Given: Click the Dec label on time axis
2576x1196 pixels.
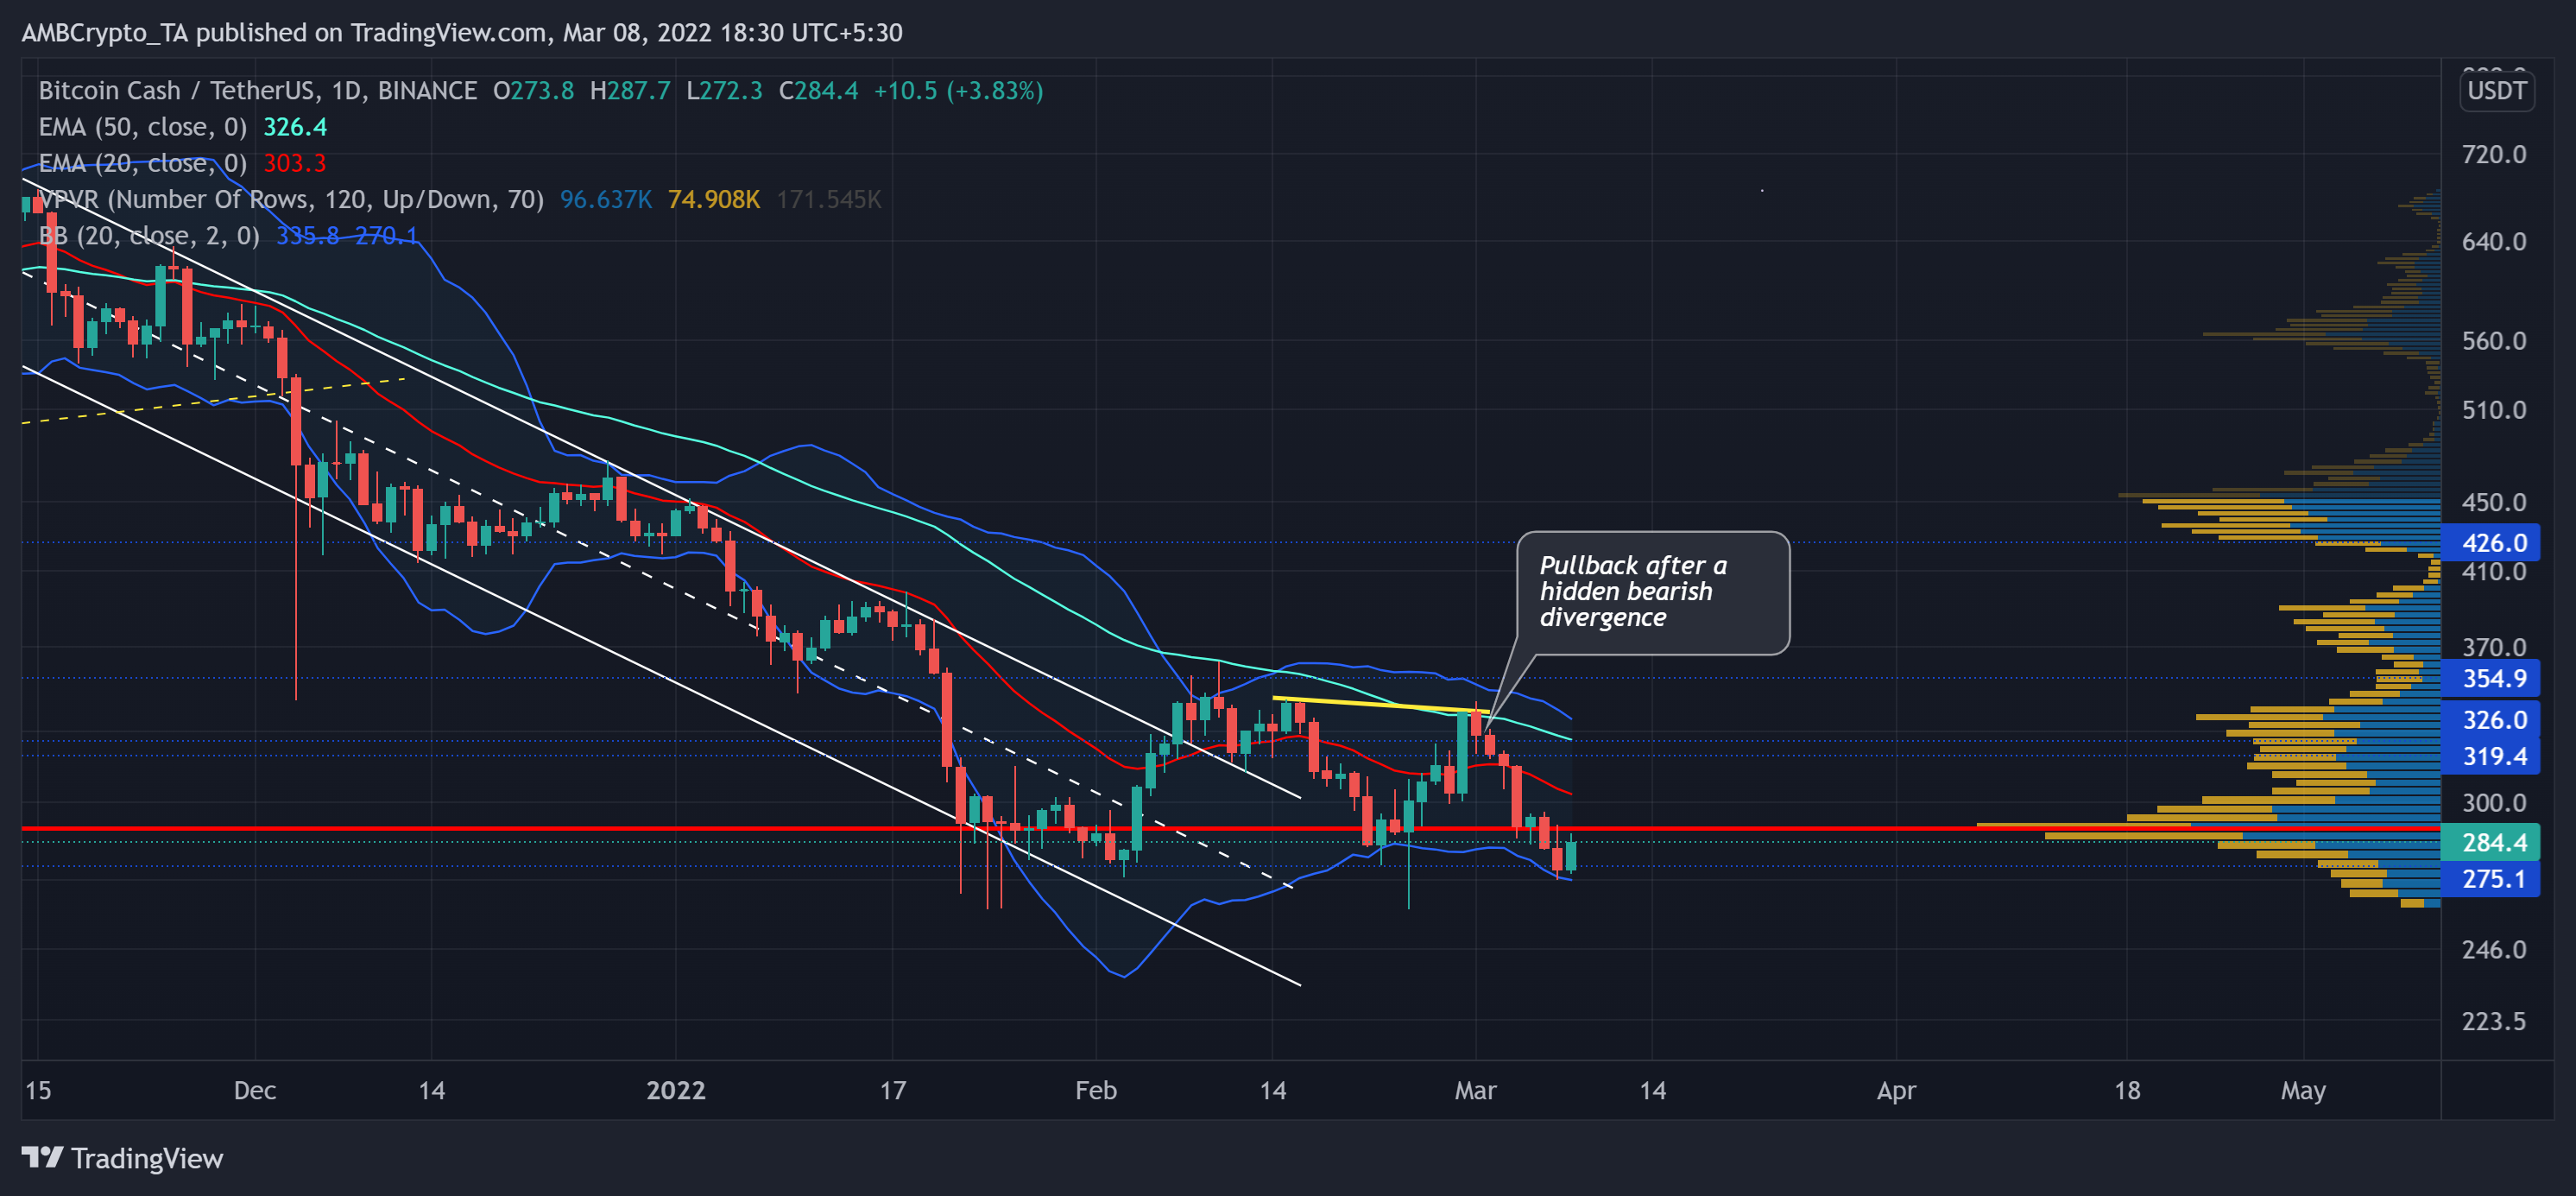Looking at the screenshot, I should coord(255,1090).
